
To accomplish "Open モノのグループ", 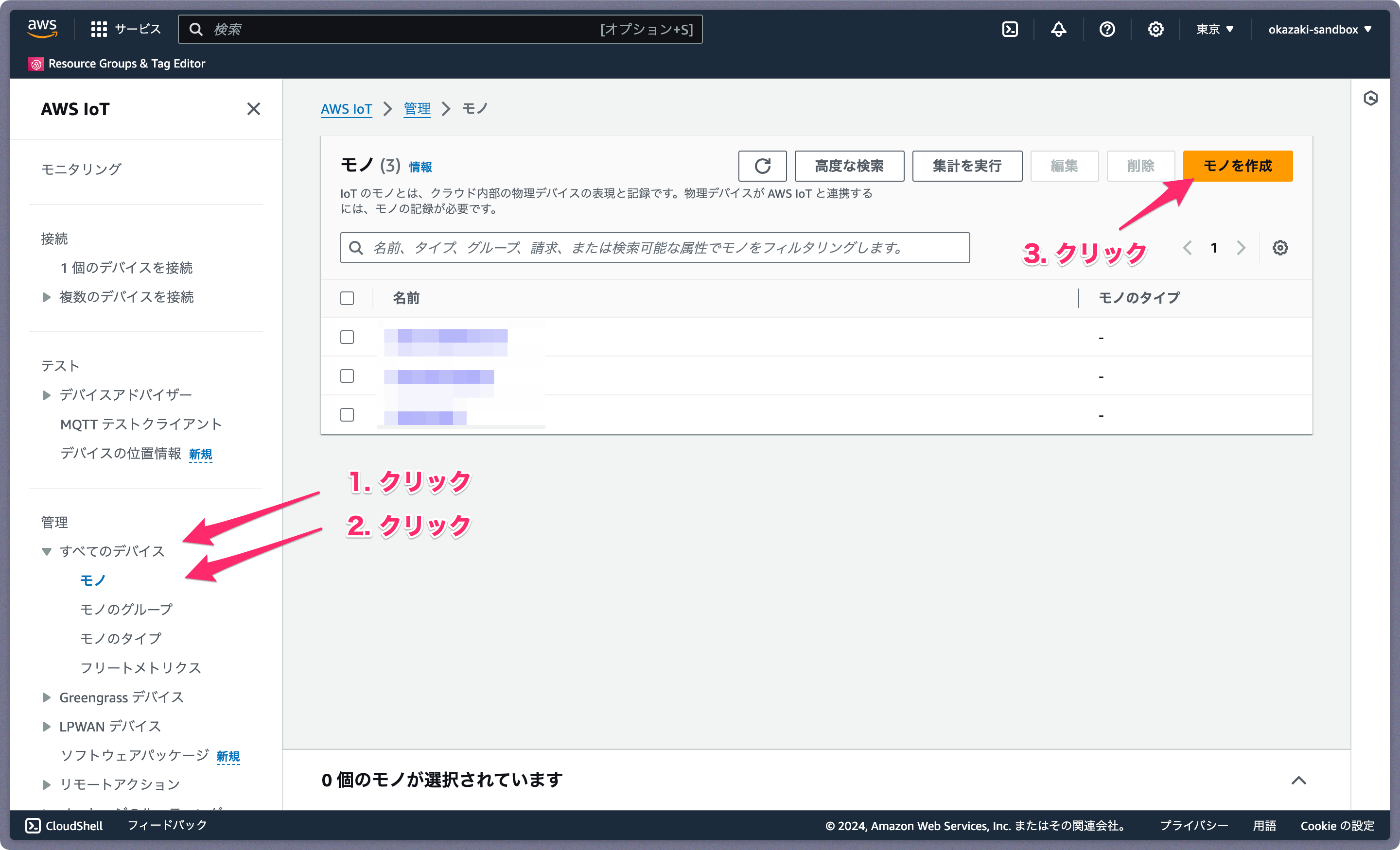I will pyautogui.click(x=126, y=609).
